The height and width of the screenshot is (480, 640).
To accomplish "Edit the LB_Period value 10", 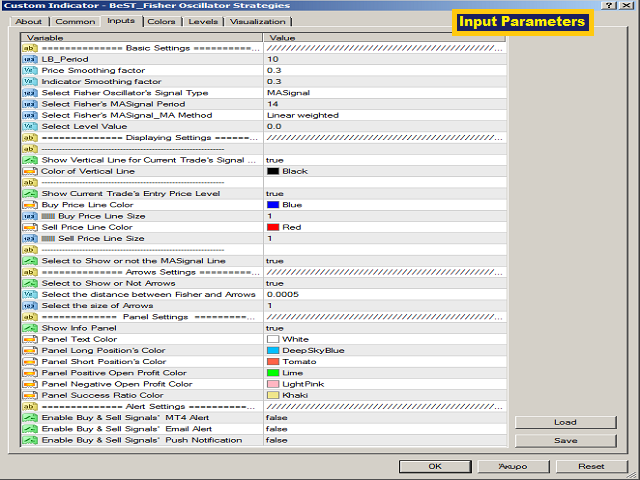I will tap(385, 59).
